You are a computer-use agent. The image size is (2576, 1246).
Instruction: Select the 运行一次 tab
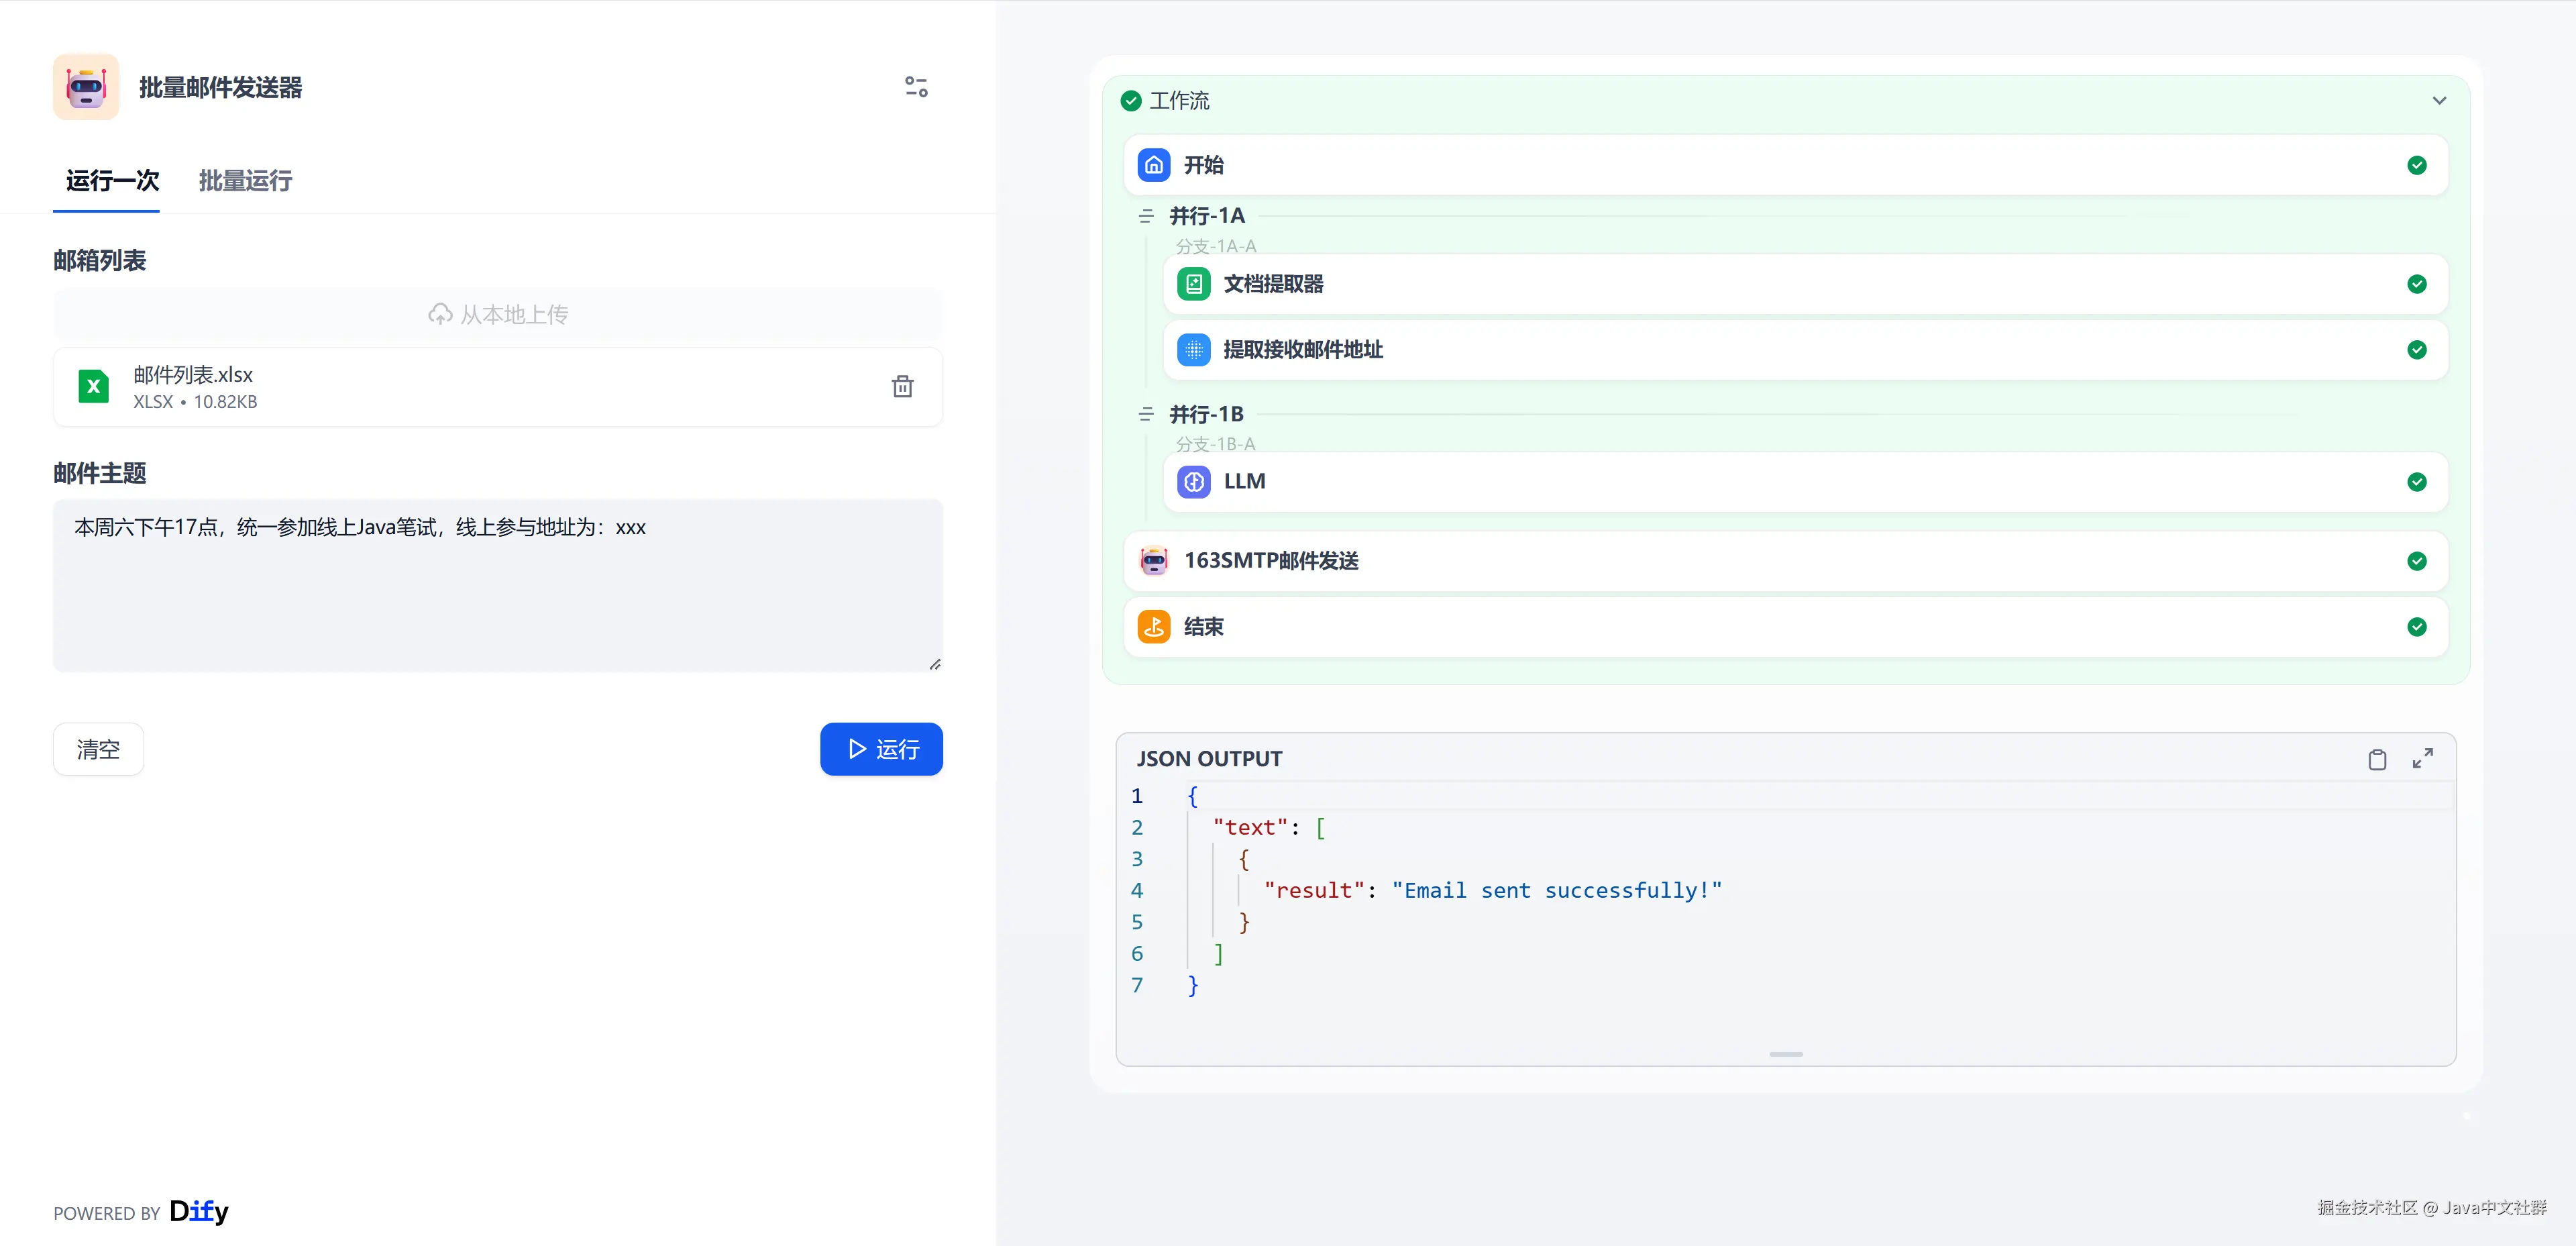pos(112,181)
